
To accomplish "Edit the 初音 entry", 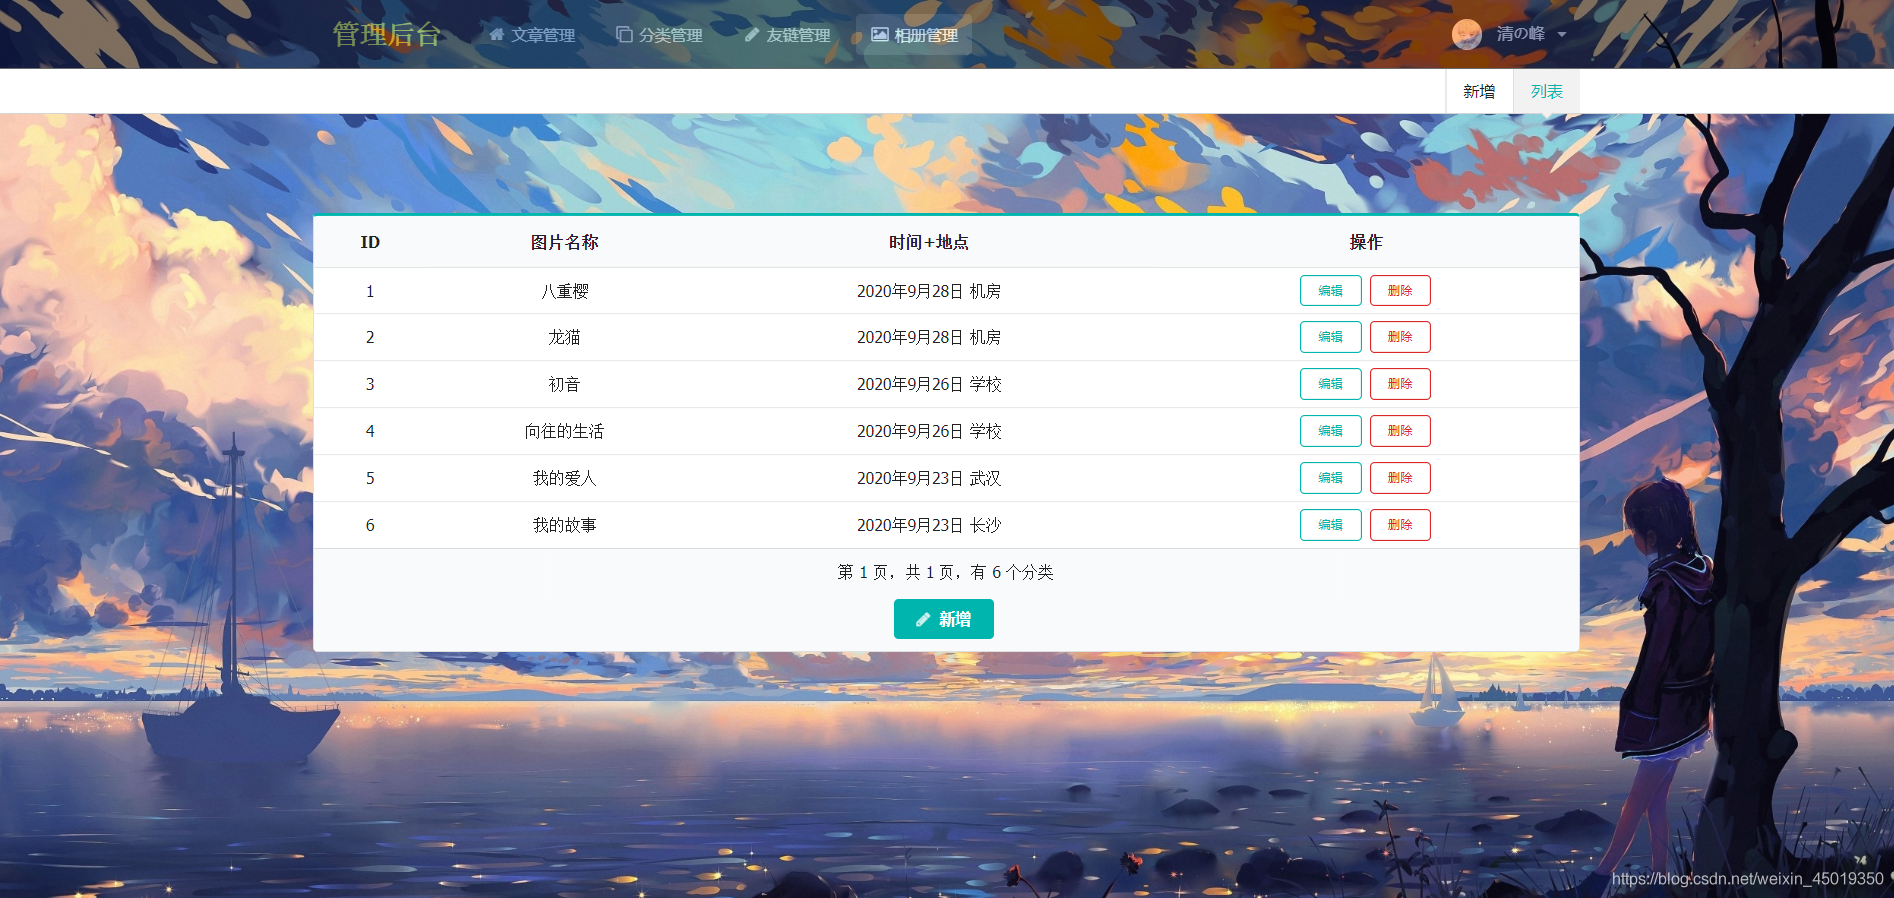I will 1330,384.
